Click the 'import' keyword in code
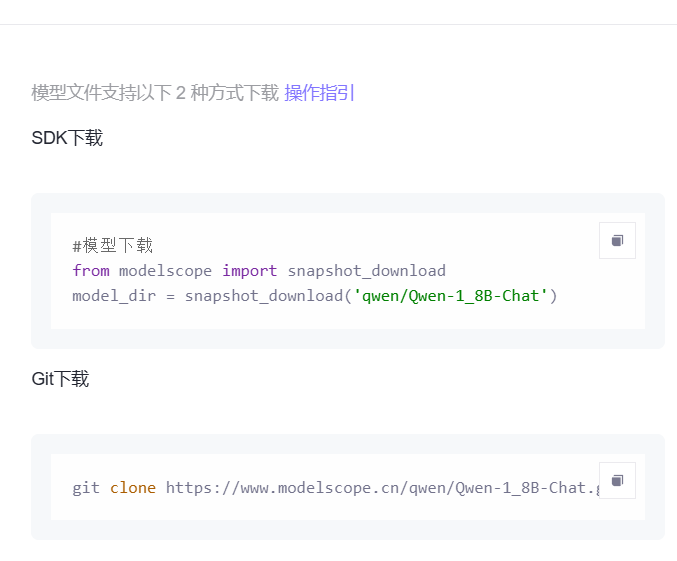This screenshot has height=561, width=677. [x=250, y=271]
